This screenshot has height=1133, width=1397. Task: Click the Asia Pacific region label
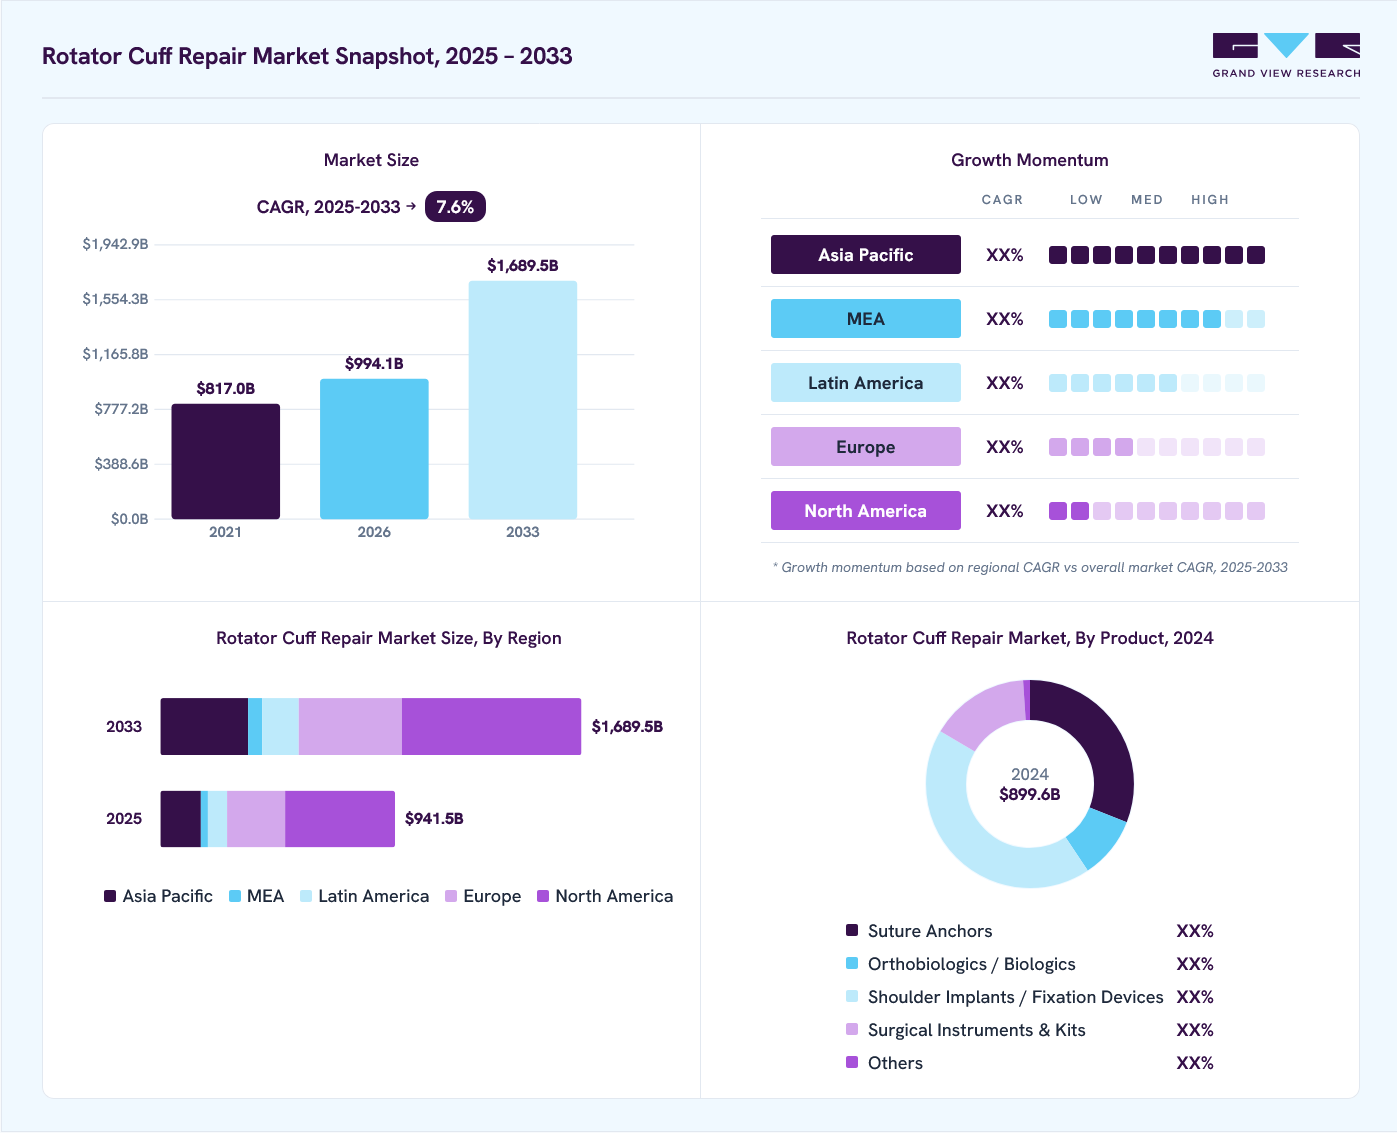click(x=866, y=255)
